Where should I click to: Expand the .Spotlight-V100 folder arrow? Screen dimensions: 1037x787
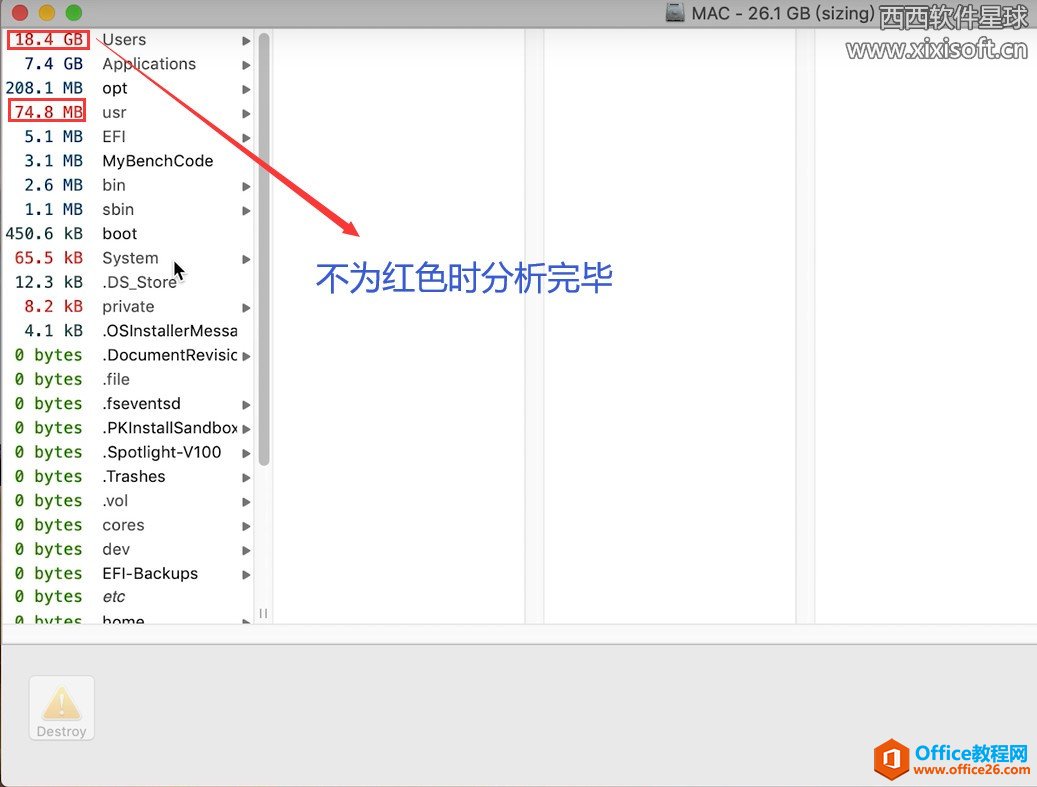246,453
